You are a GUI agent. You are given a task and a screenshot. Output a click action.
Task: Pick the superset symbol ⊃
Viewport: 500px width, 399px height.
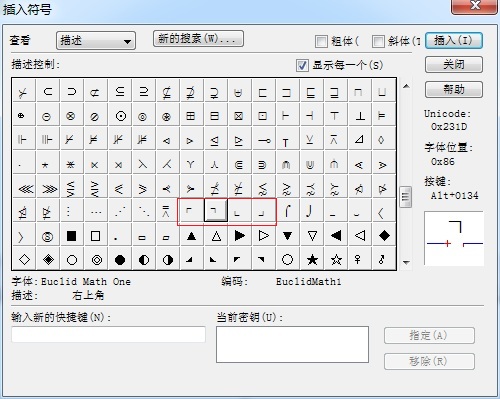pyautogui.click(x=72, y=91)
